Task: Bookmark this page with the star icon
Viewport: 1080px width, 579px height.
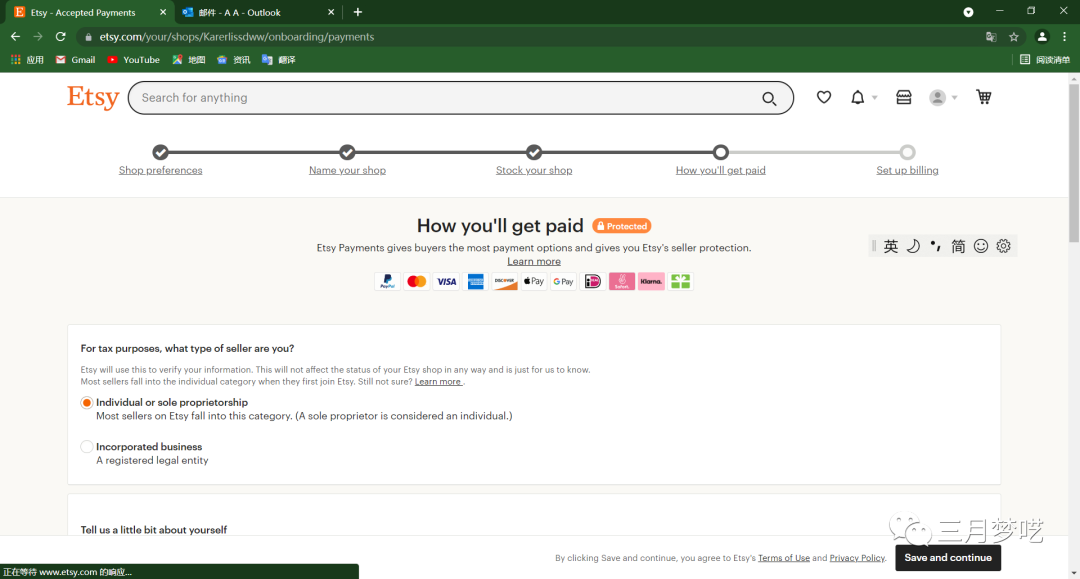Action: point(1014,37)
